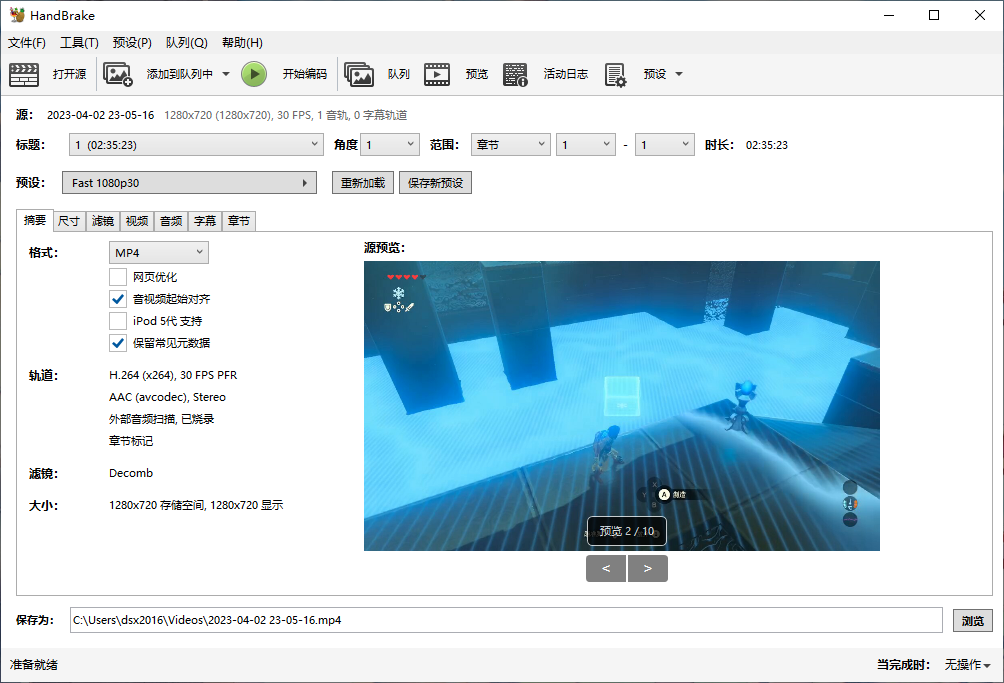Screen dimensions: 1004x683
Task: Click the 外部音频扫描, 已烧录 text
Action: pyautogui.click(x=161, y=419)
